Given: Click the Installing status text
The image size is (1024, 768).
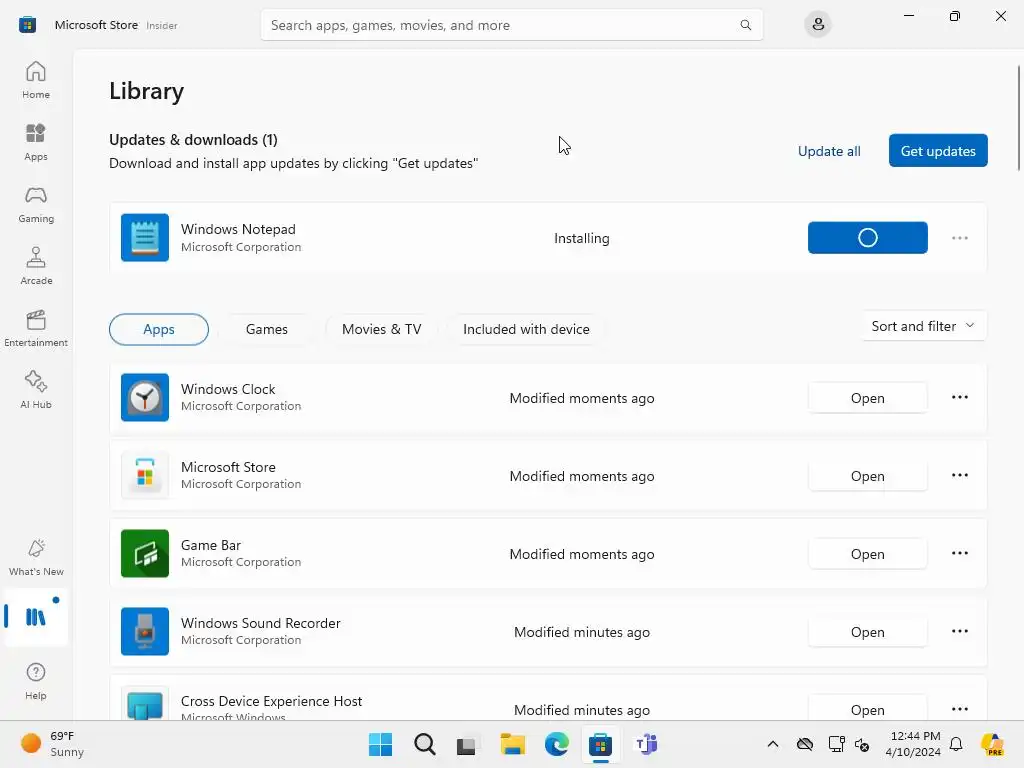Looking at the screenshot, I should [581, 238].
